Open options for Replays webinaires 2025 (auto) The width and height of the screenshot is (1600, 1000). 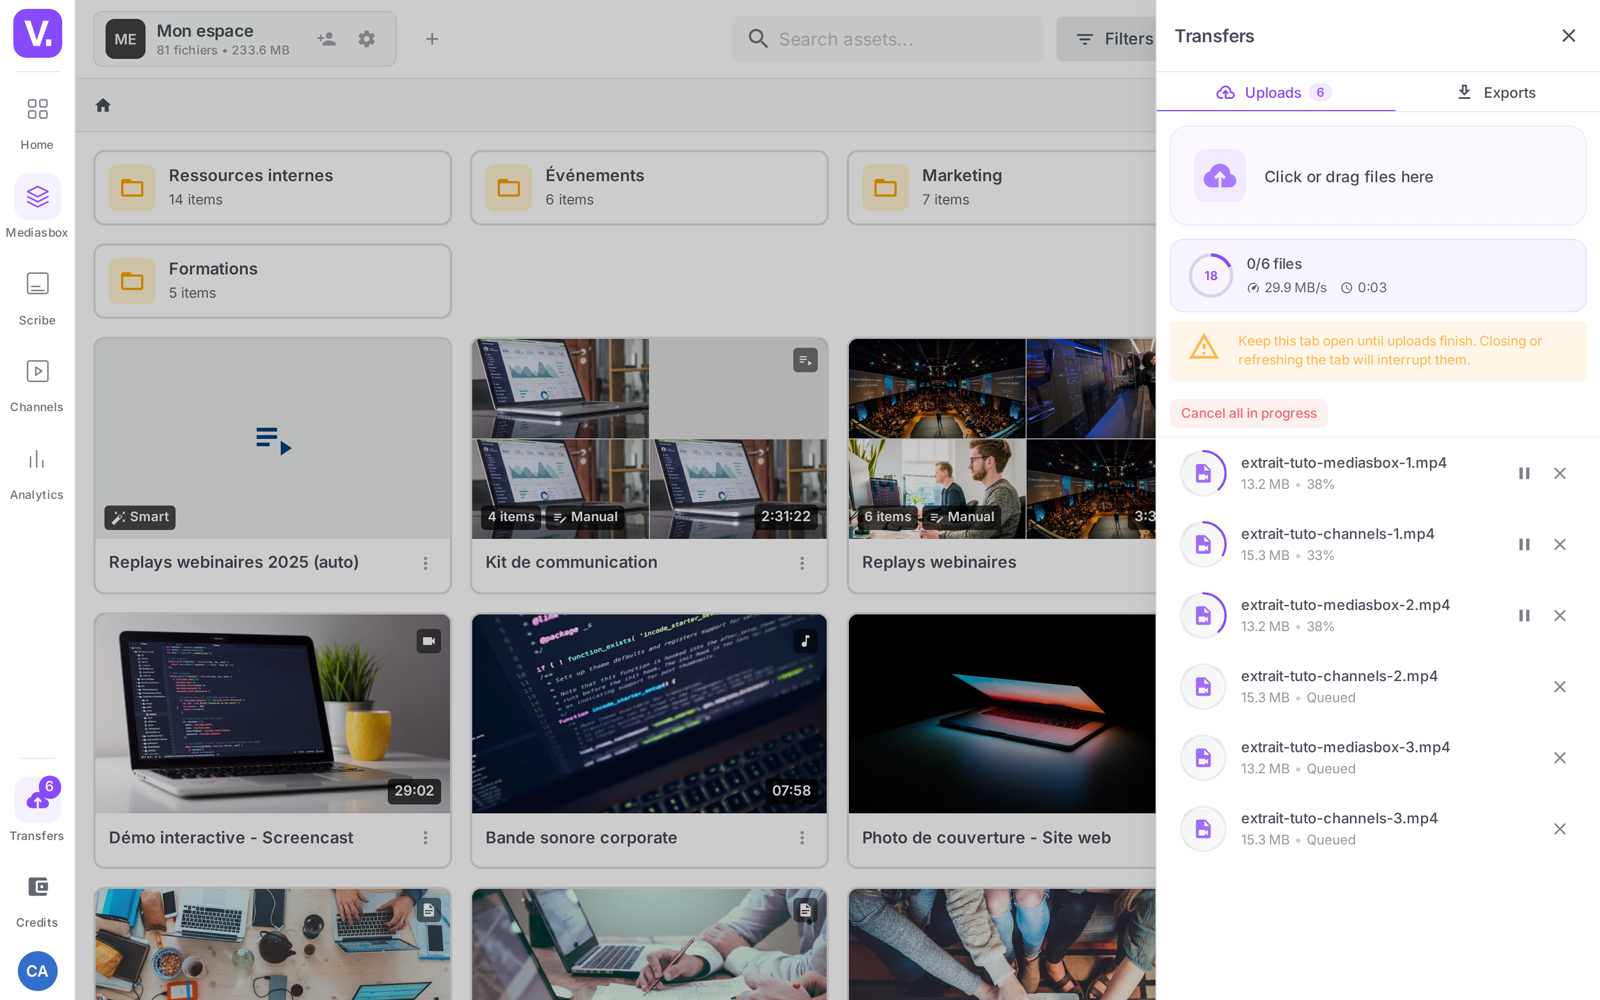point(425,563)
